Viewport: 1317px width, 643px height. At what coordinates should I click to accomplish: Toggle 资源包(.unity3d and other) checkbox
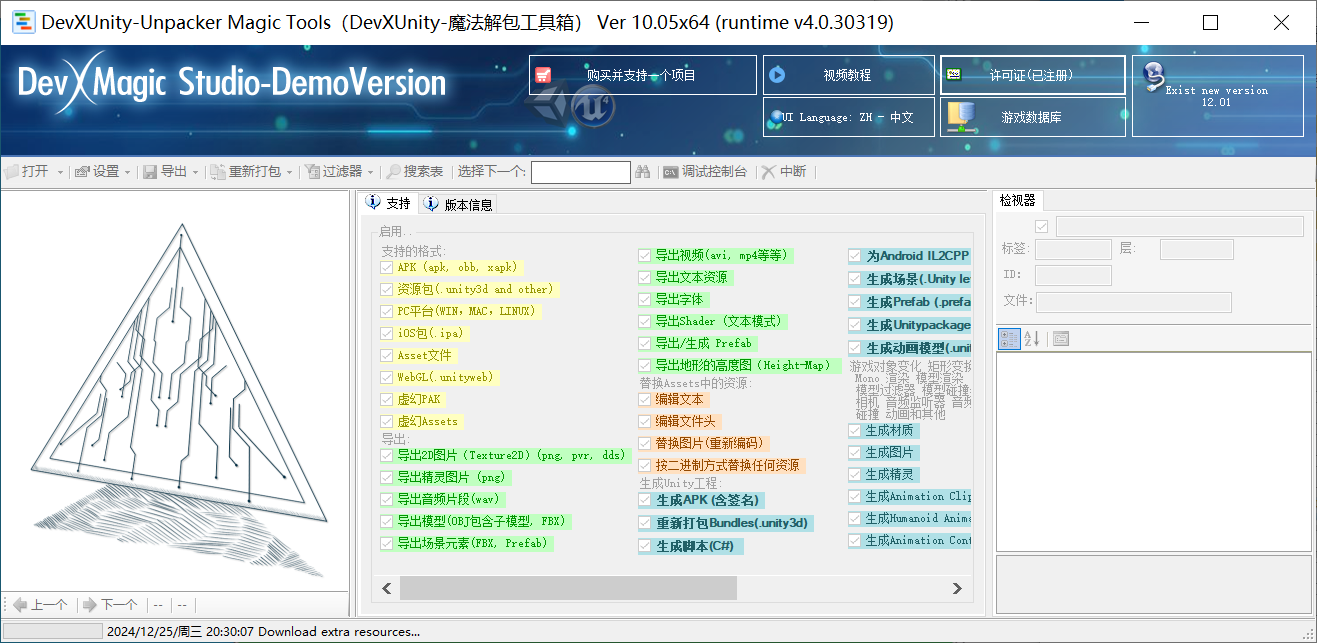tap(387, 289)
